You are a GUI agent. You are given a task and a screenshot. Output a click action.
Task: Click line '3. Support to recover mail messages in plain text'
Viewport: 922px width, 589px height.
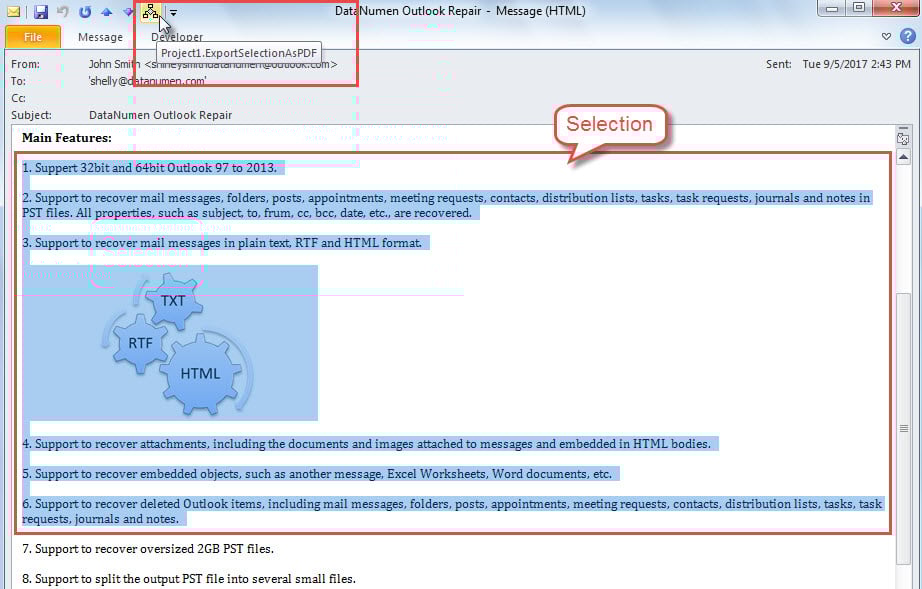point(222,243)
